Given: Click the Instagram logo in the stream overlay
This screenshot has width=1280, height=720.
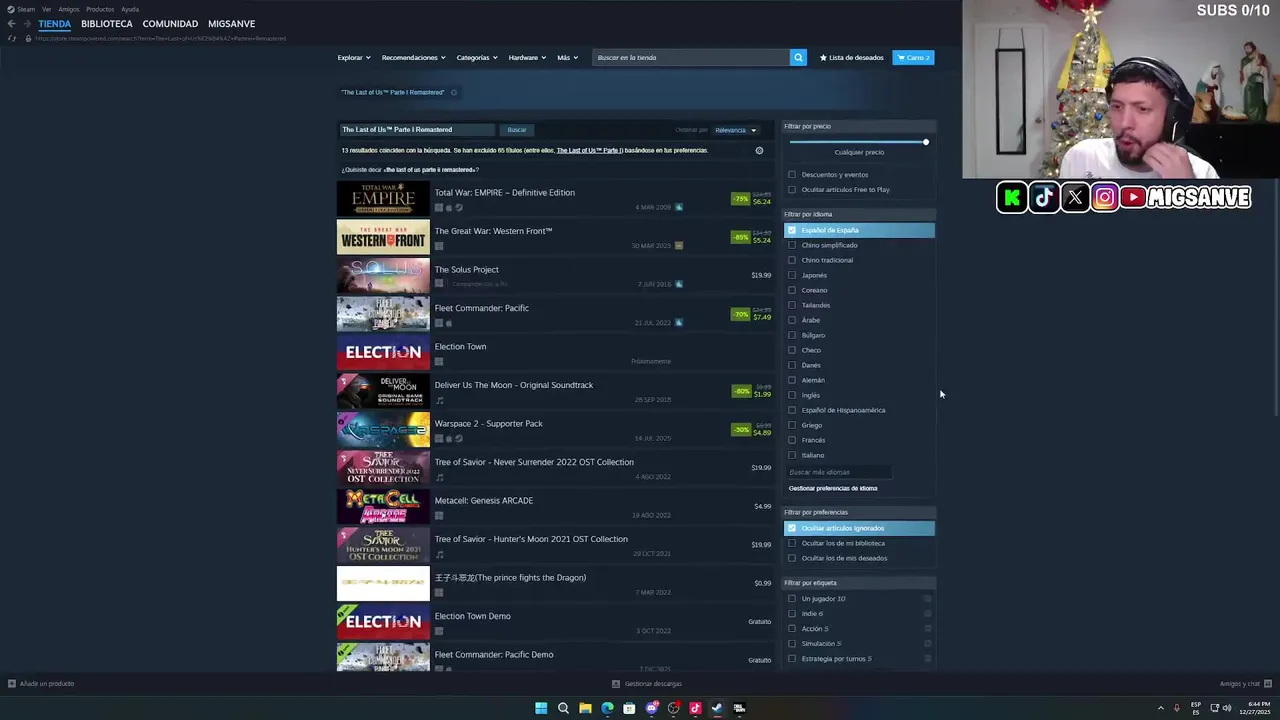Looking at the screenshot, I should click(x=1104, y=198).
